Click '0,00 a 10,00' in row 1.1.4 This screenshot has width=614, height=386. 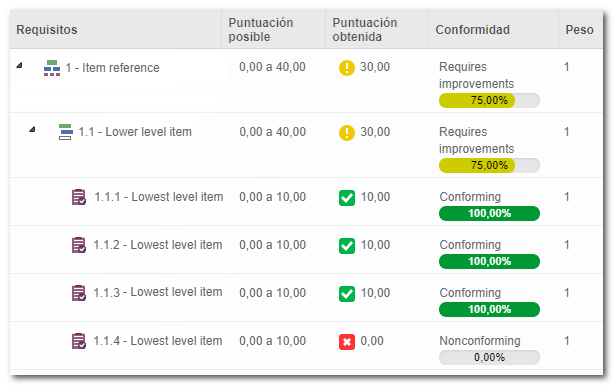click(272, 341)
